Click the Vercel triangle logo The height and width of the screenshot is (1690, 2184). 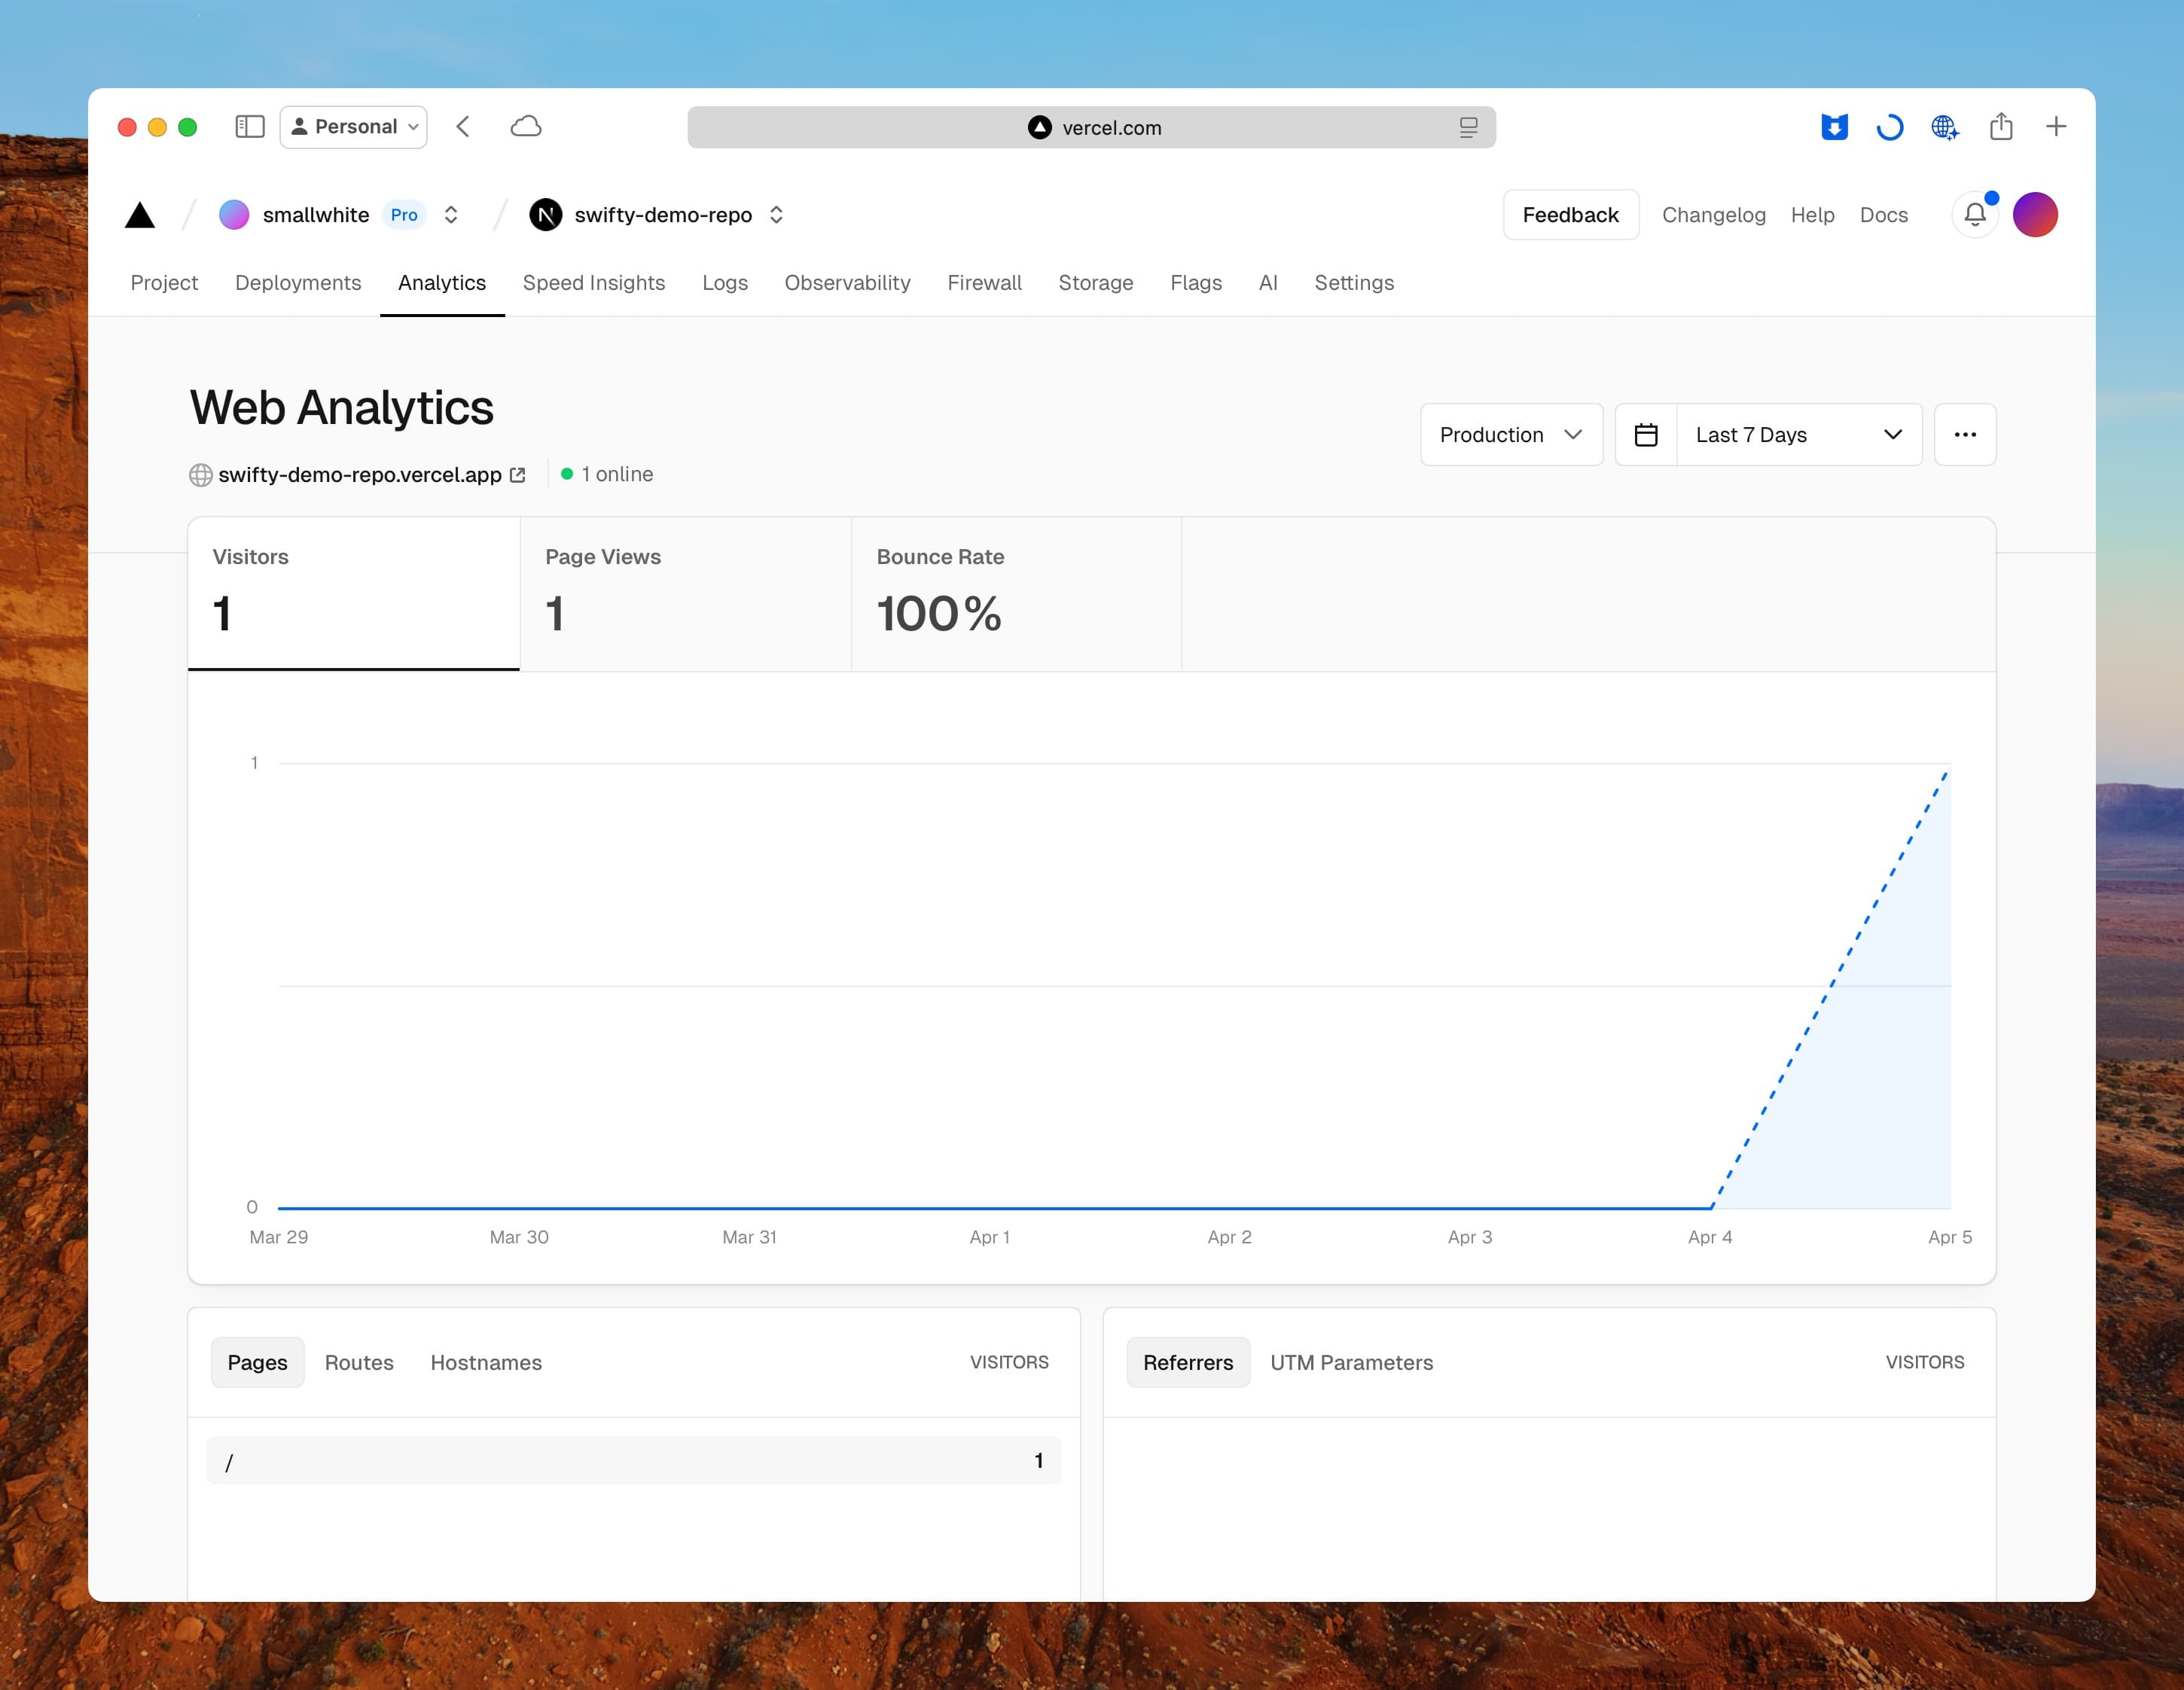(140, 215)
